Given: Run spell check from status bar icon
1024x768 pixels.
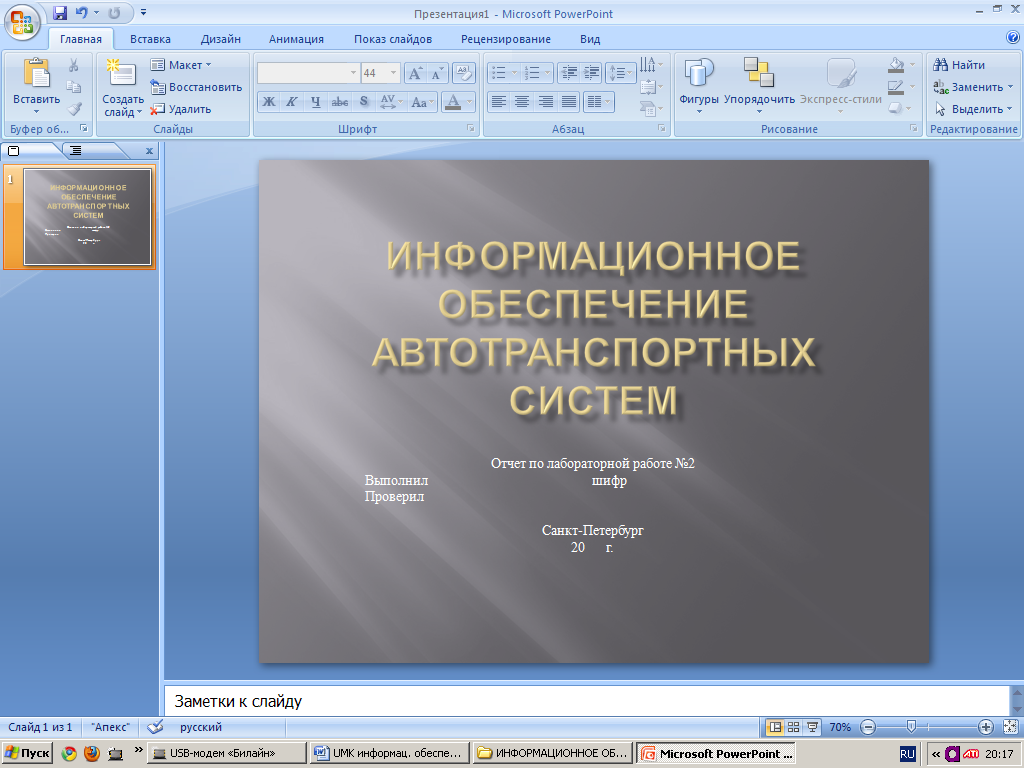Looking at the screenshot, I should [155, 727].
